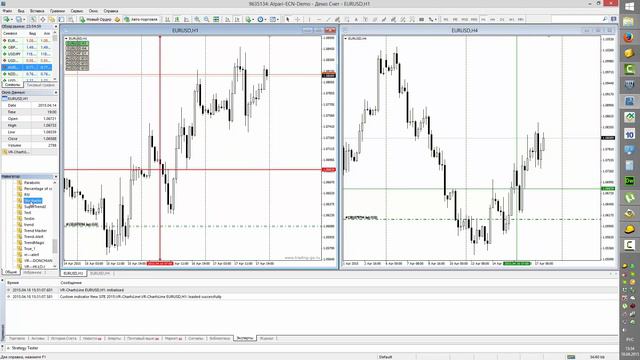Switch to Избранное tab in Navigator
The image size is (640, 360).
(33, 272)
